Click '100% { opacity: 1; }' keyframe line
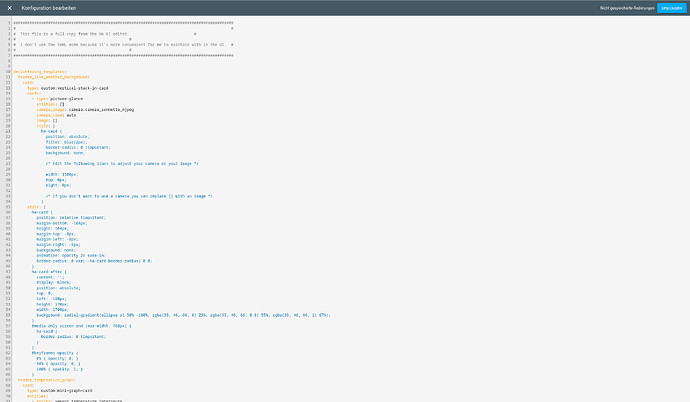 click(x=59, y=369)
